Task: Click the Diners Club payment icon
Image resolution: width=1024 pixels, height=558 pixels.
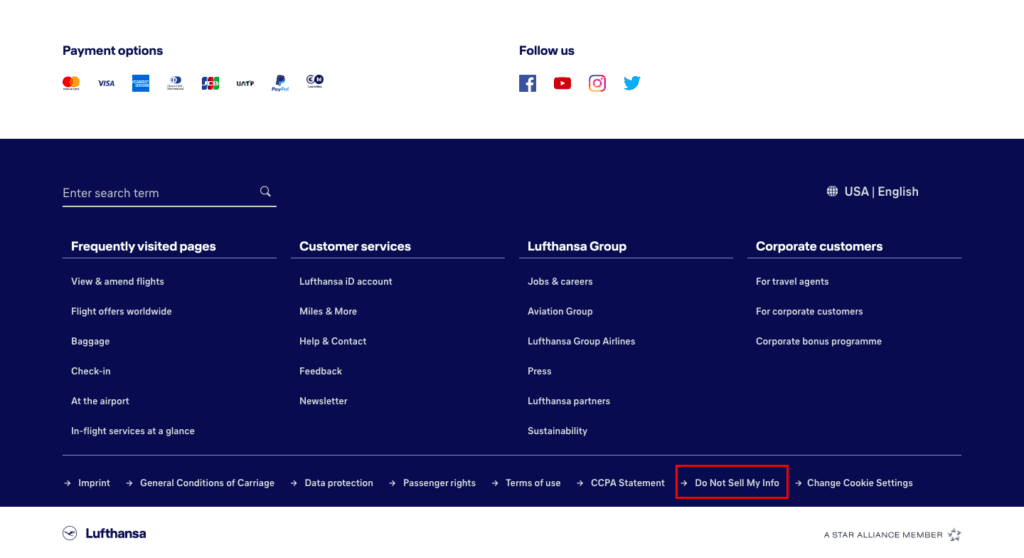Action: pyautogui.click(x=175, y=83)
